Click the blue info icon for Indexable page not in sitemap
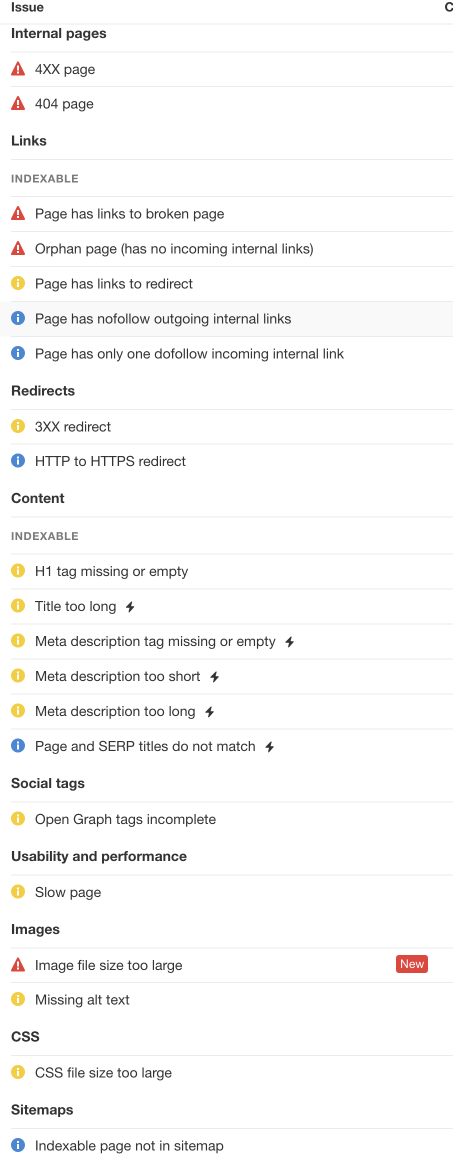The height and width of the screenshot is (1165, 453). [19, 1146]
